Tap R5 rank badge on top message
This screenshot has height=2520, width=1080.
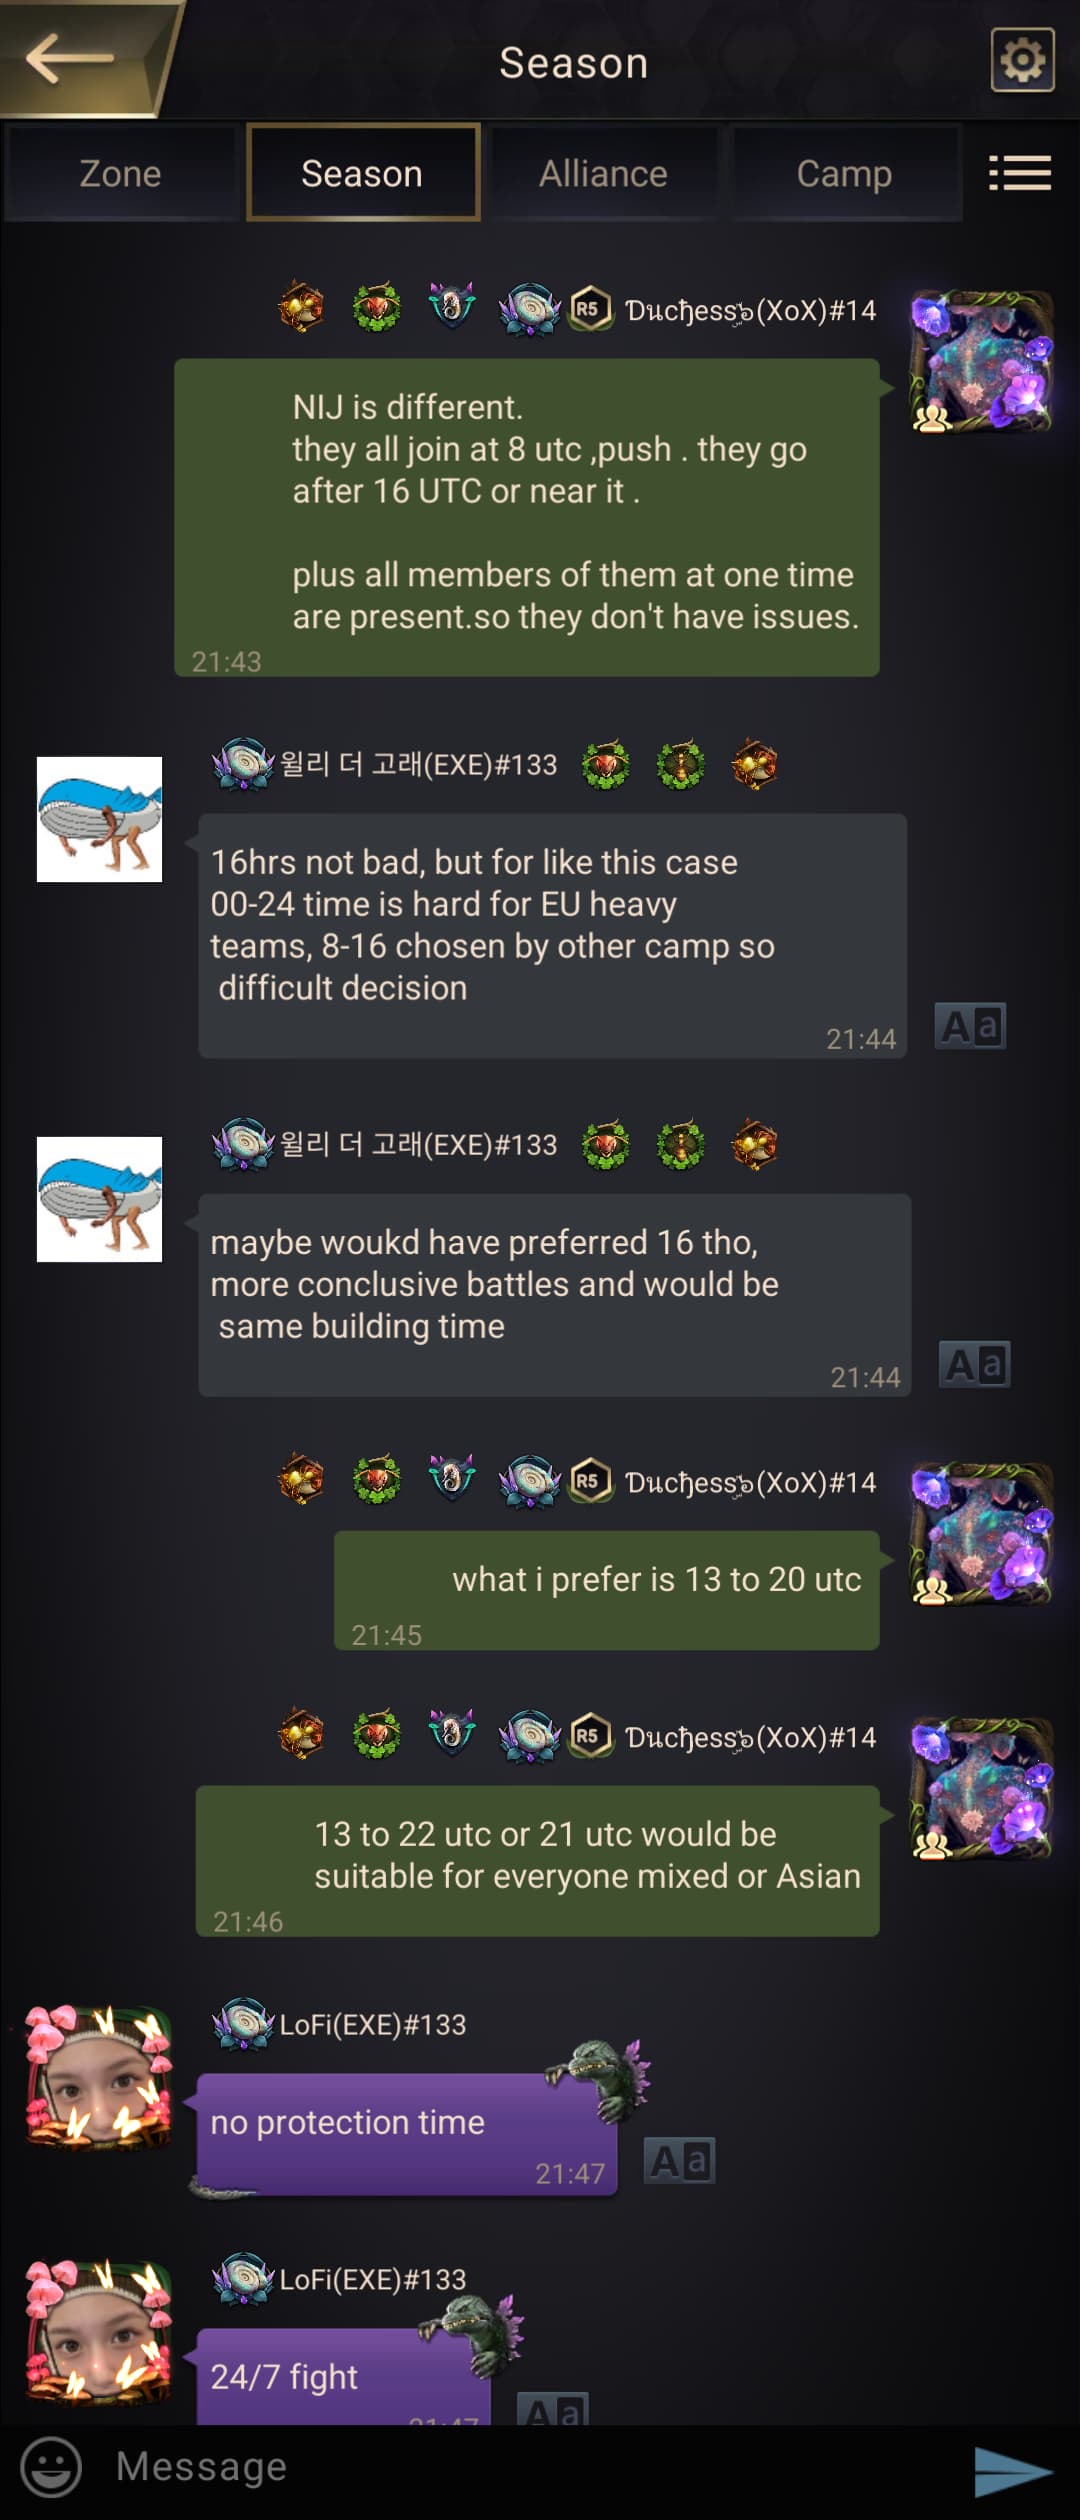coord(590,308)
